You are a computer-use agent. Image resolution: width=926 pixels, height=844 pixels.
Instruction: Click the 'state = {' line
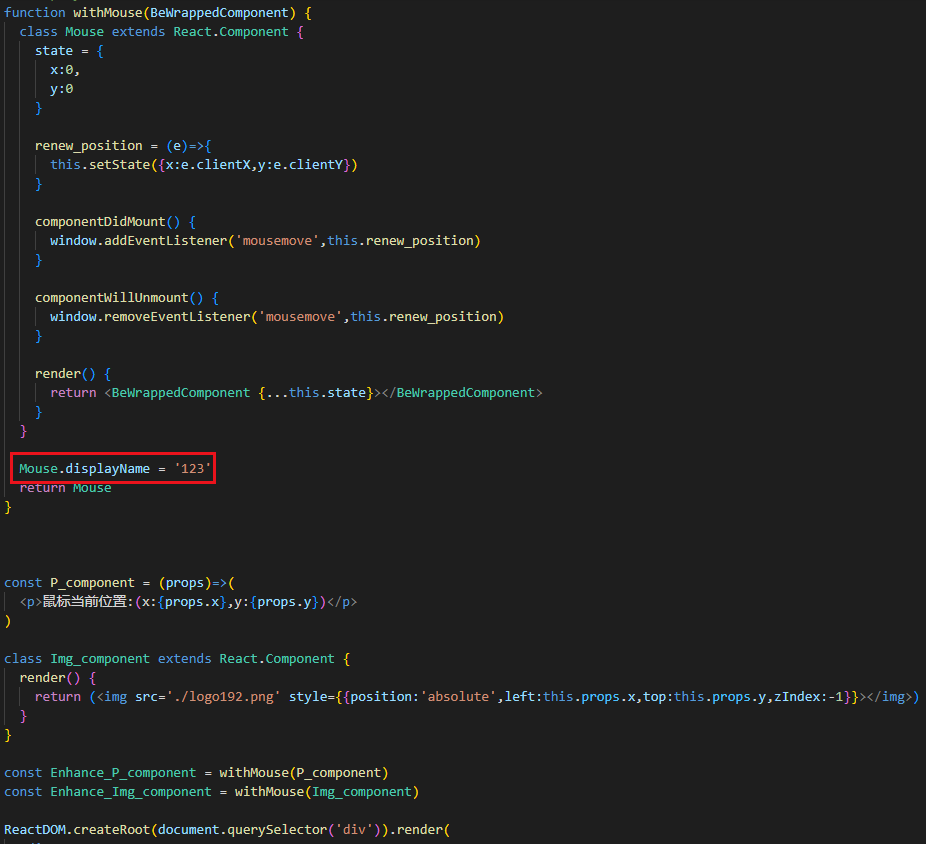pos(69,51)
